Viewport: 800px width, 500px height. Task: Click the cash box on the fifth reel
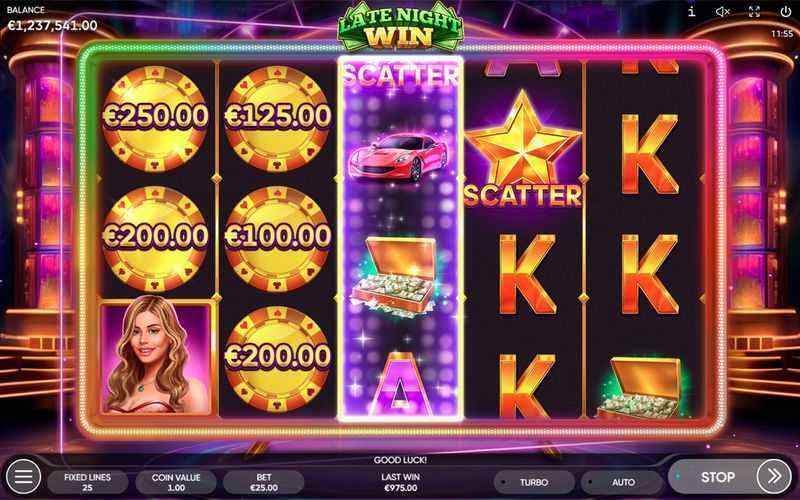coord(643,388)
